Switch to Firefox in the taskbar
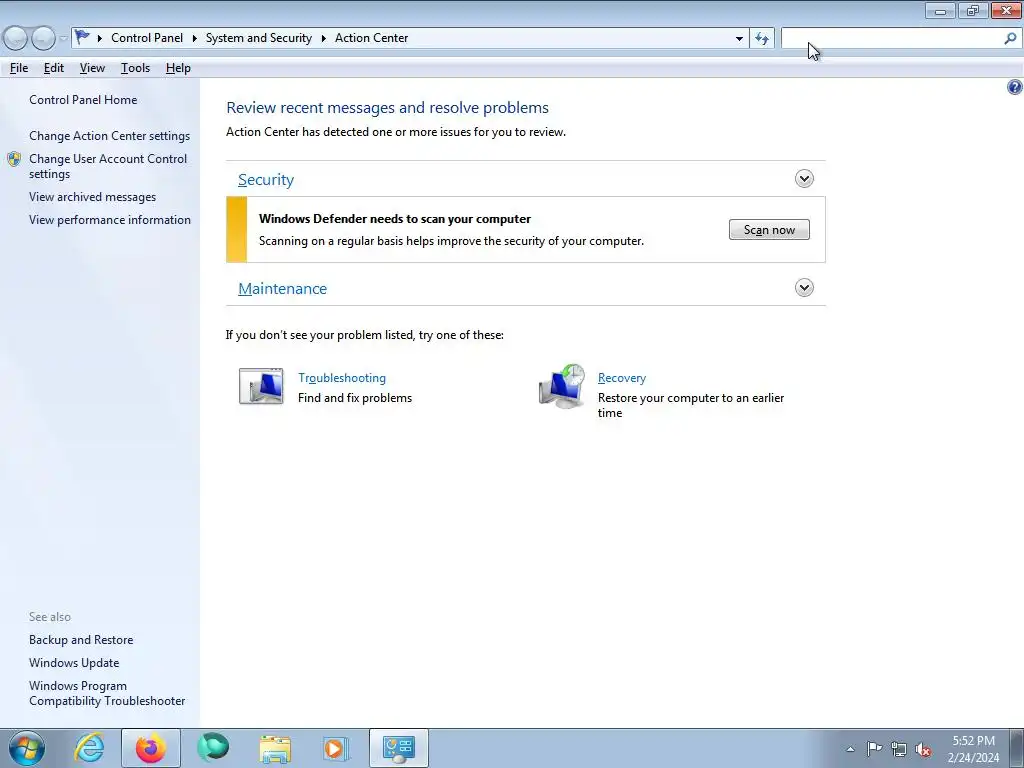The image size is (1024, 768). 150,748
